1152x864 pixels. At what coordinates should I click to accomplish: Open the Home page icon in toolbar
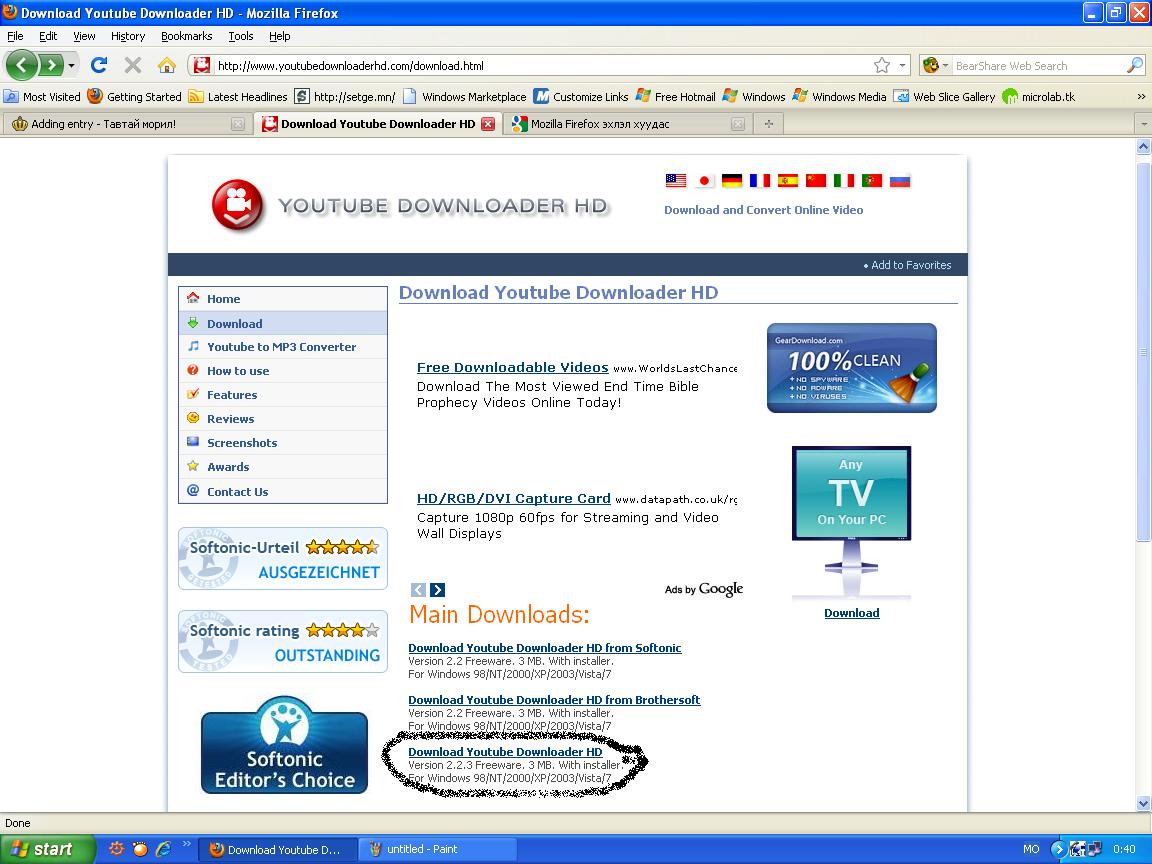pos(167,65)
